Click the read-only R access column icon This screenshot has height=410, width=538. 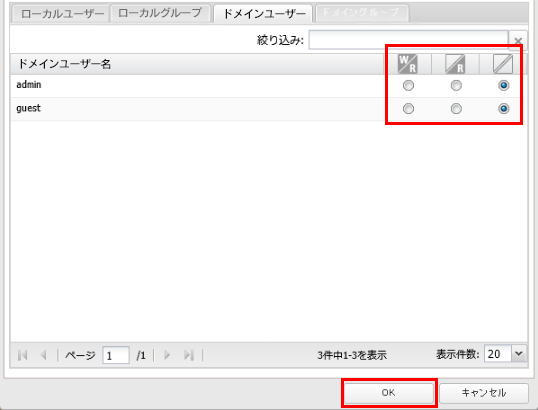(455, 64)
